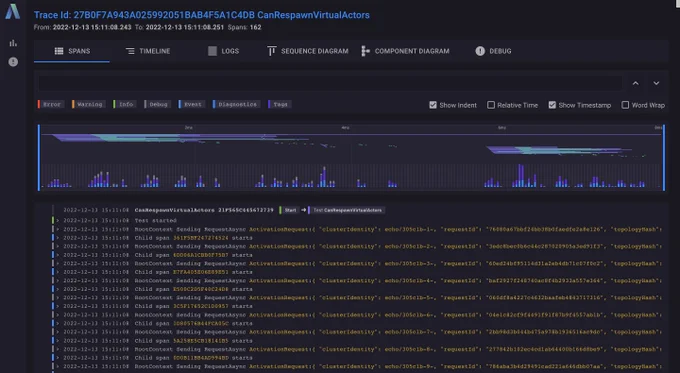The height and width of the screenshot is (373, 680).
Task: Open the Sequence Diagram tab
Action: coord(307,51)
